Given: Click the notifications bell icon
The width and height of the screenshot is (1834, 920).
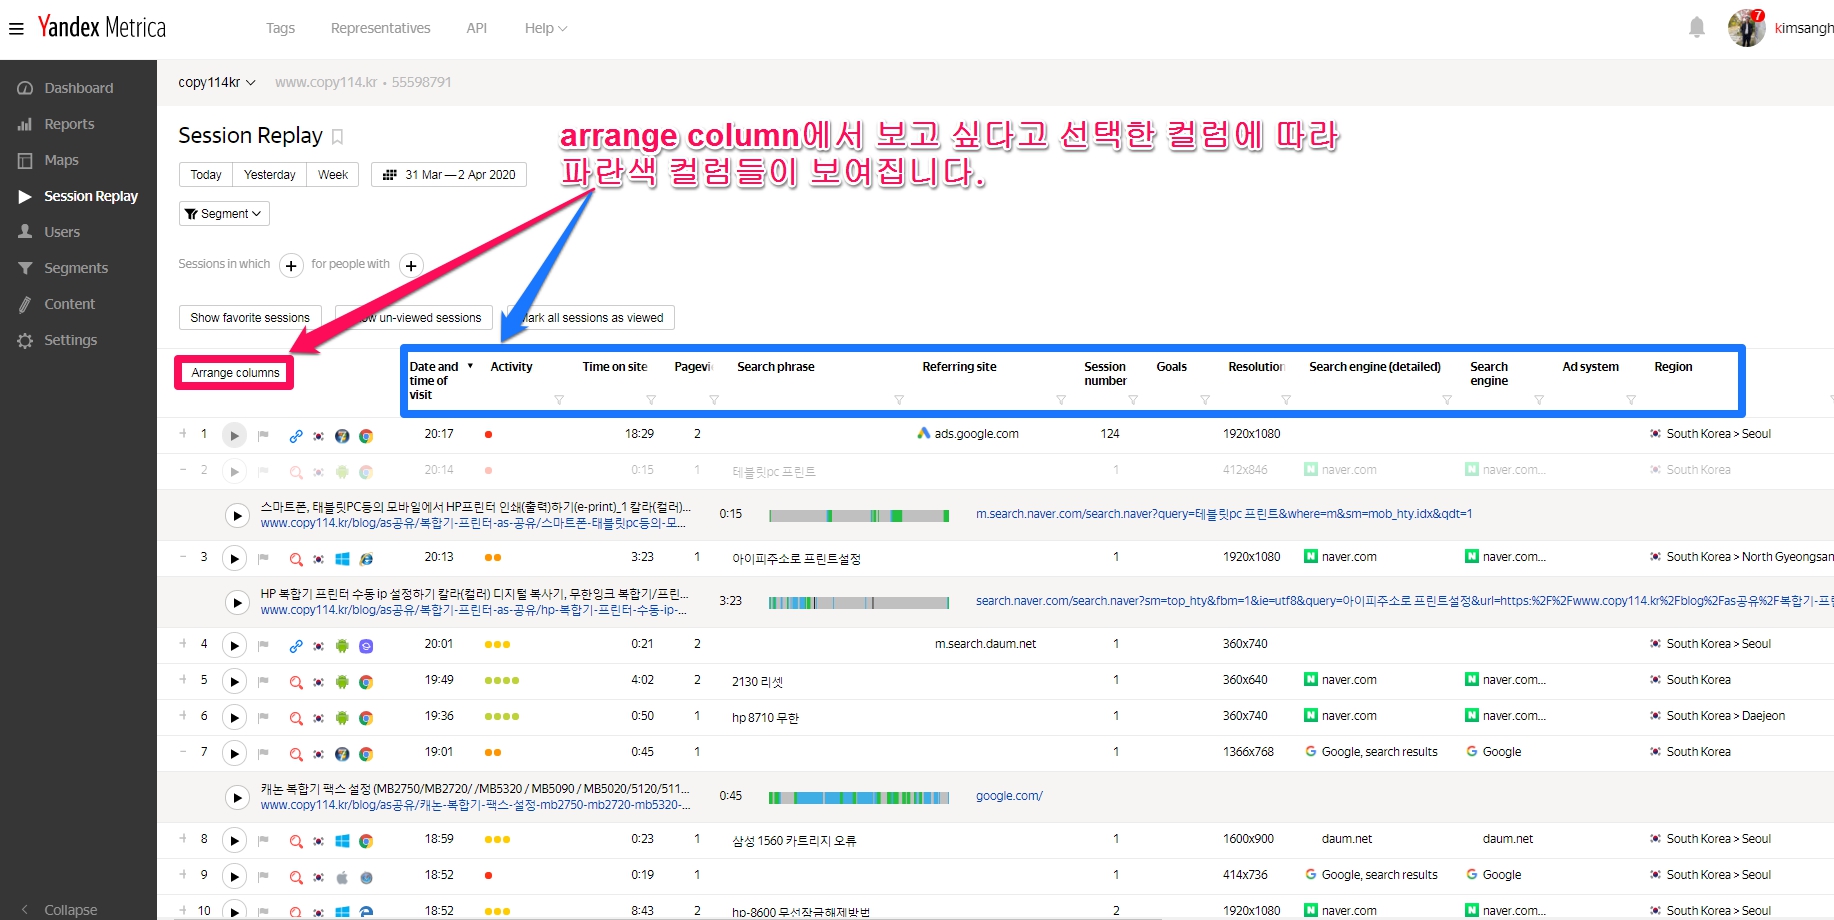Looking at the screenshot, I should tap(1696, 28).
